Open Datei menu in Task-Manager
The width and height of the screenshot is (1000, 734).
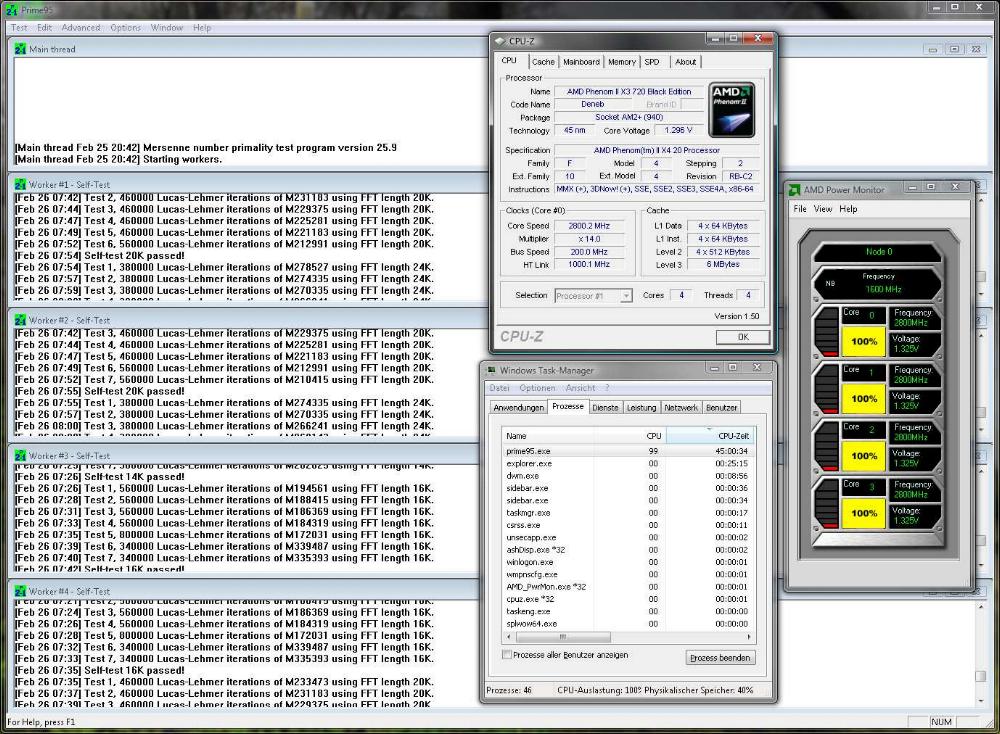point(499,388)
